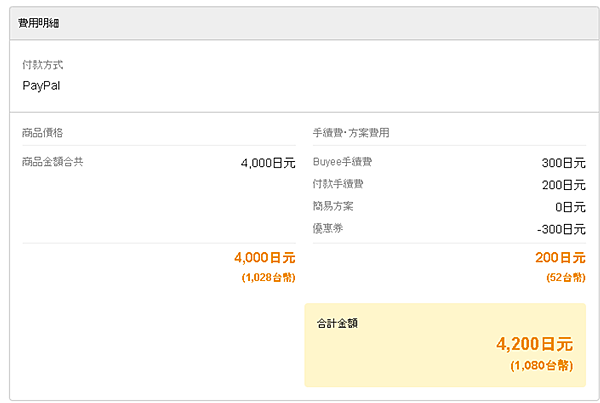Click the 4,200日元 grand total amount

point(535,344)
